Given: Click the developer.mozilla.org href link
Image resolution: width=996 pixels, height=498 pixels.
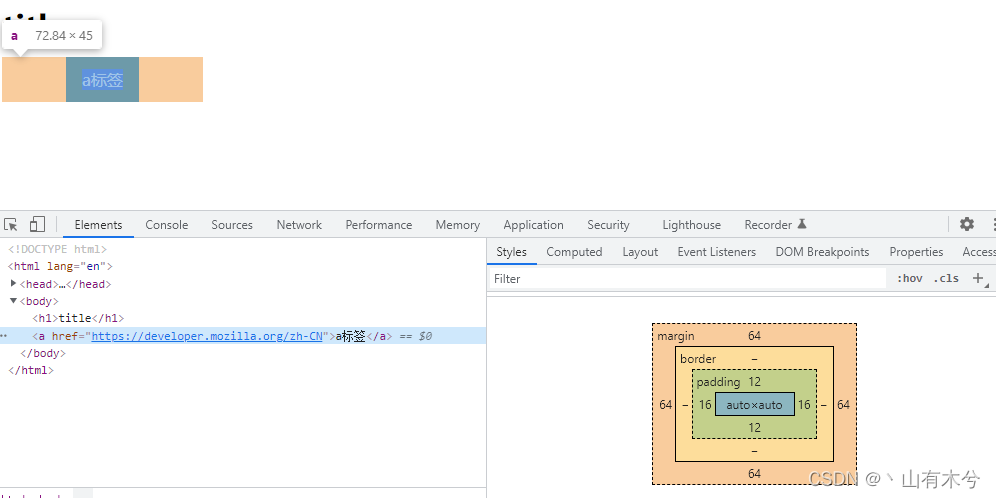Looking at the screenshot, I should [x=207, y=336].
